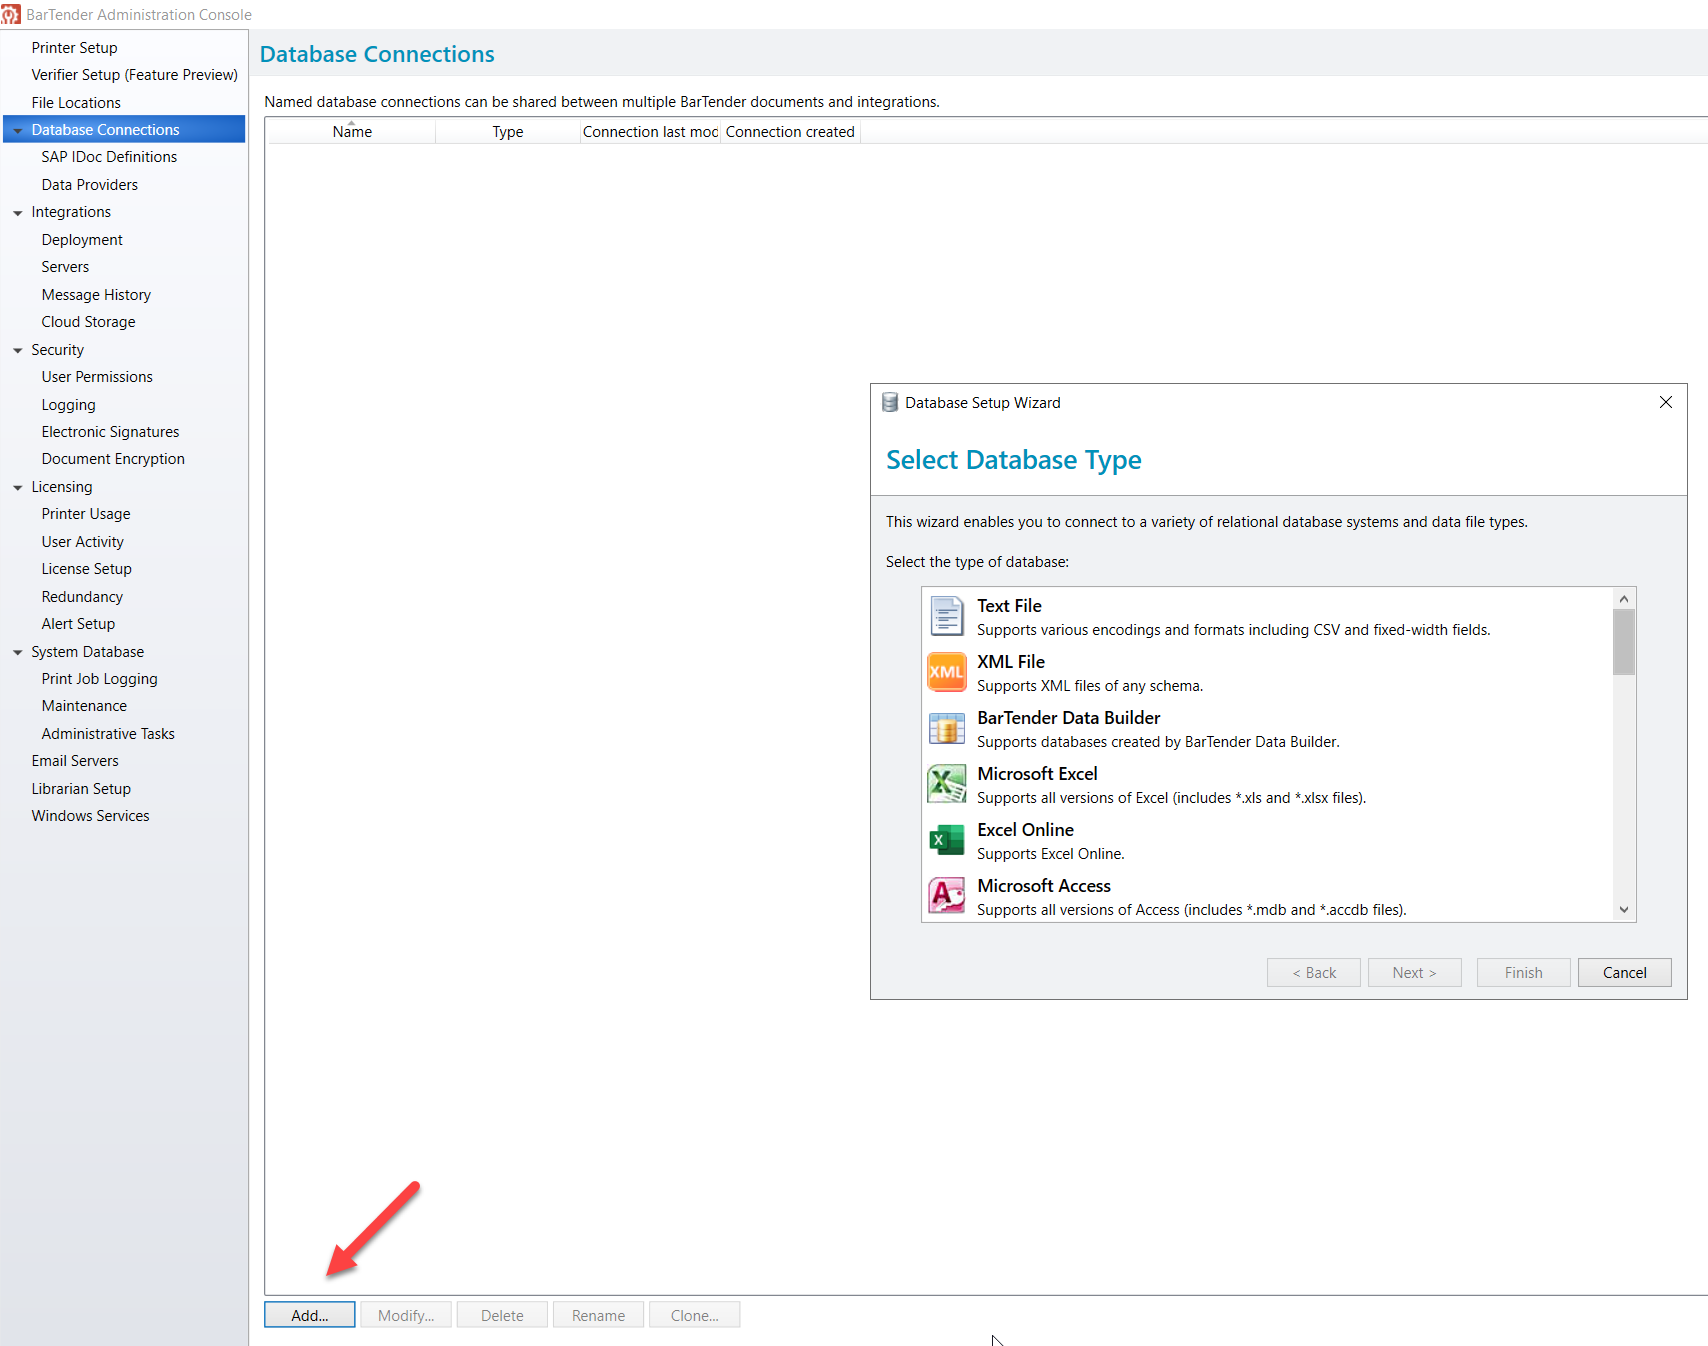The width and height of the screenshot is (1708, 1346).
Task: Open Printer Setup in sidebar
Action: pyautogui.click(x=74, y=47)
